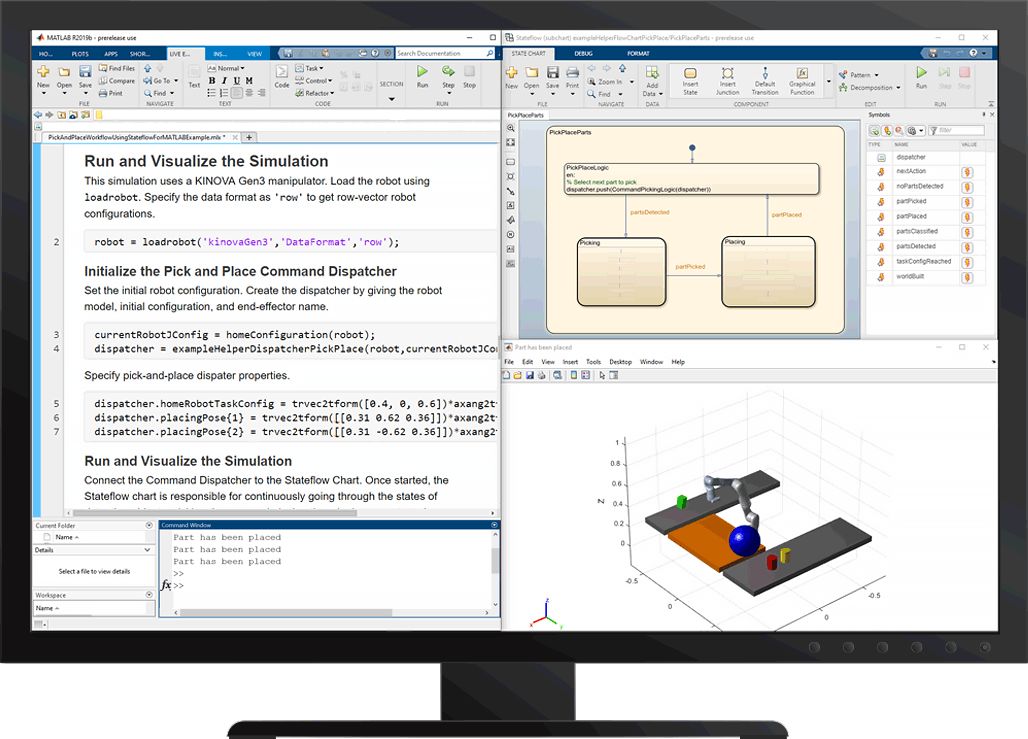Apply italic formatting with the I icon
Screen dimensions: 1028x739
[224, 81]
